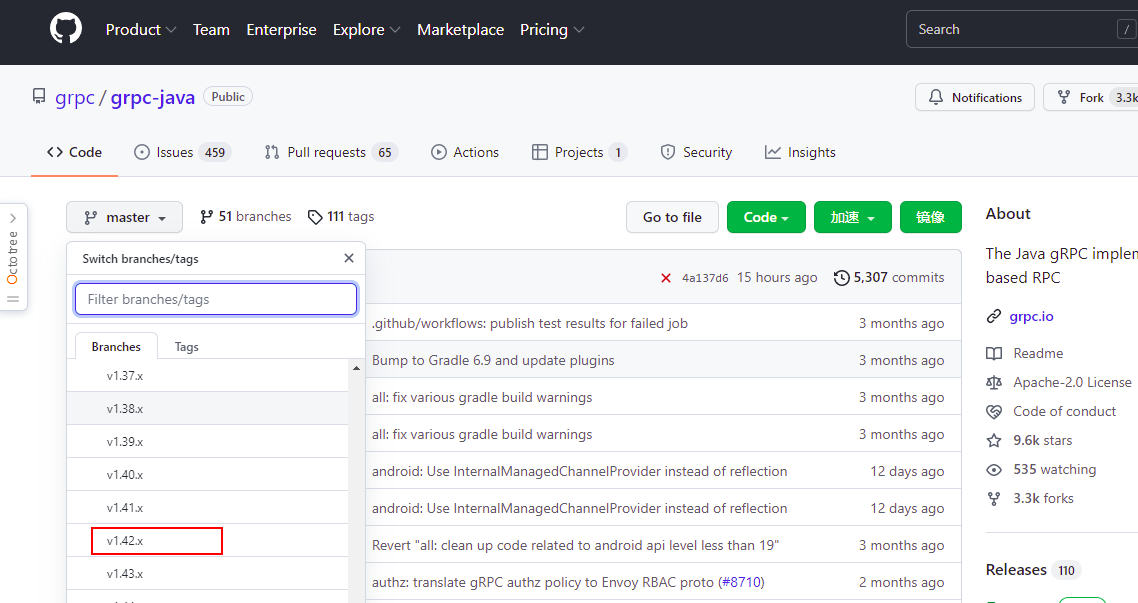Switch to the Code tab

tap(74, 152)
